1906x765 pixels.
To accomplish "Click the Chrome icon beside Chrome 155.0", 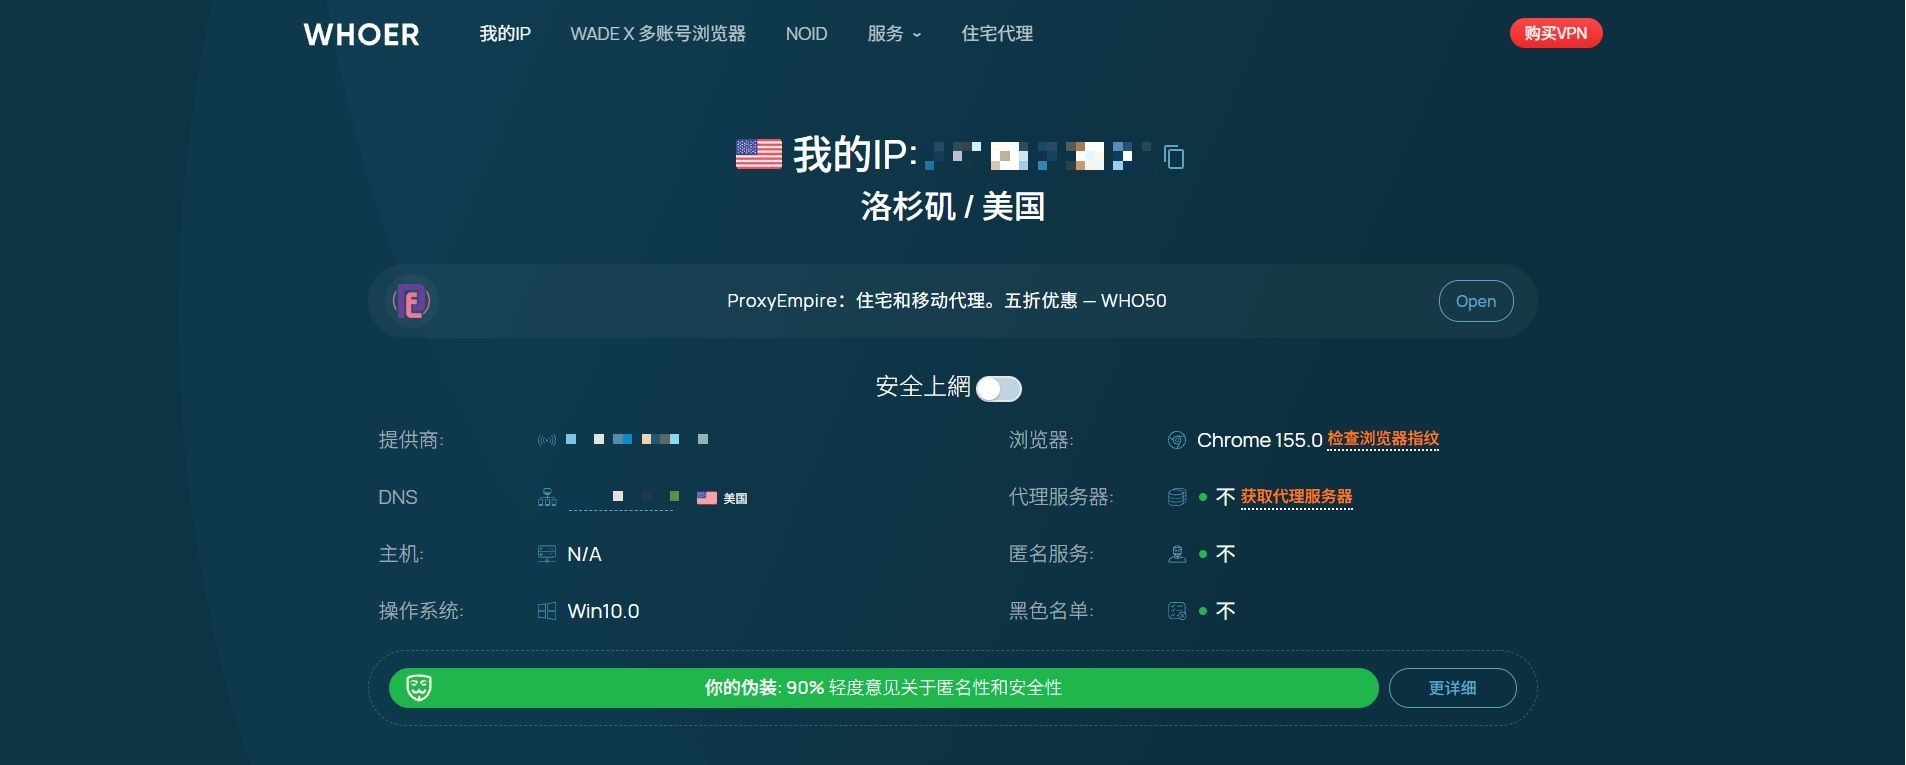I will point(1177,440).
